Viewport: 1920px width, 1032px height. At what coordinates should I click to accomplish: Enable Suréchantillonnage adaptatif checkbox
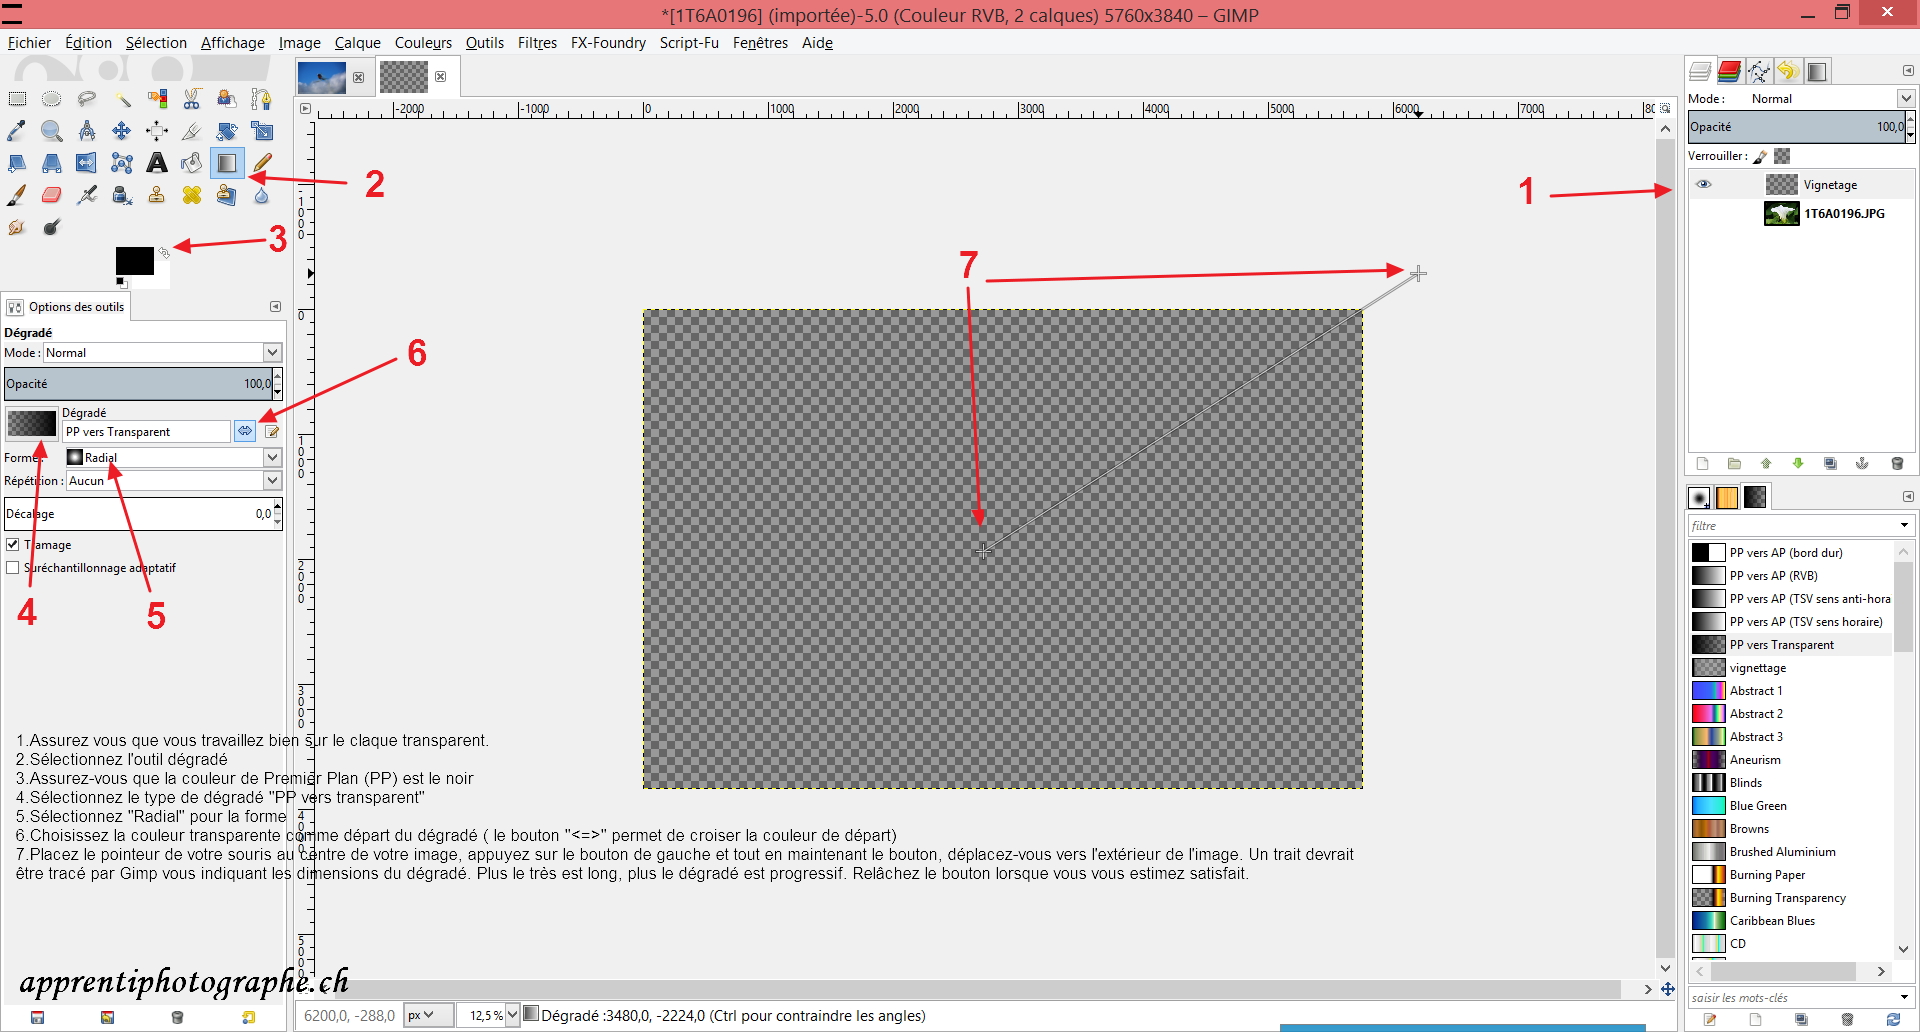point(13,568)
